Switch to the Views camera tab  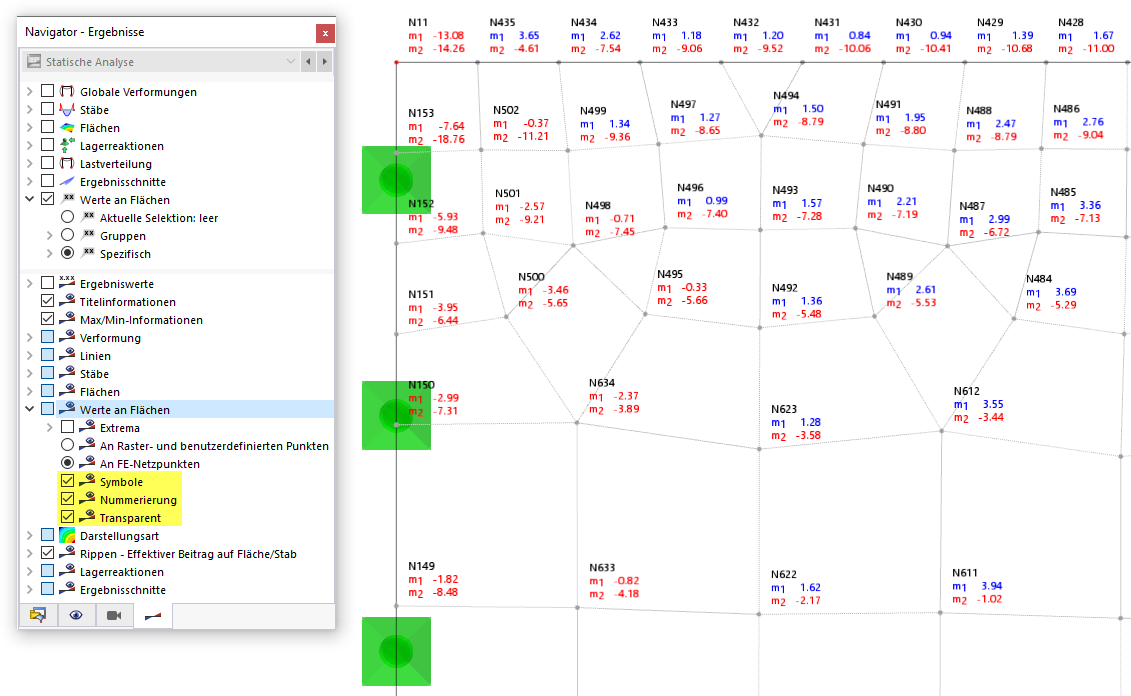114,615
